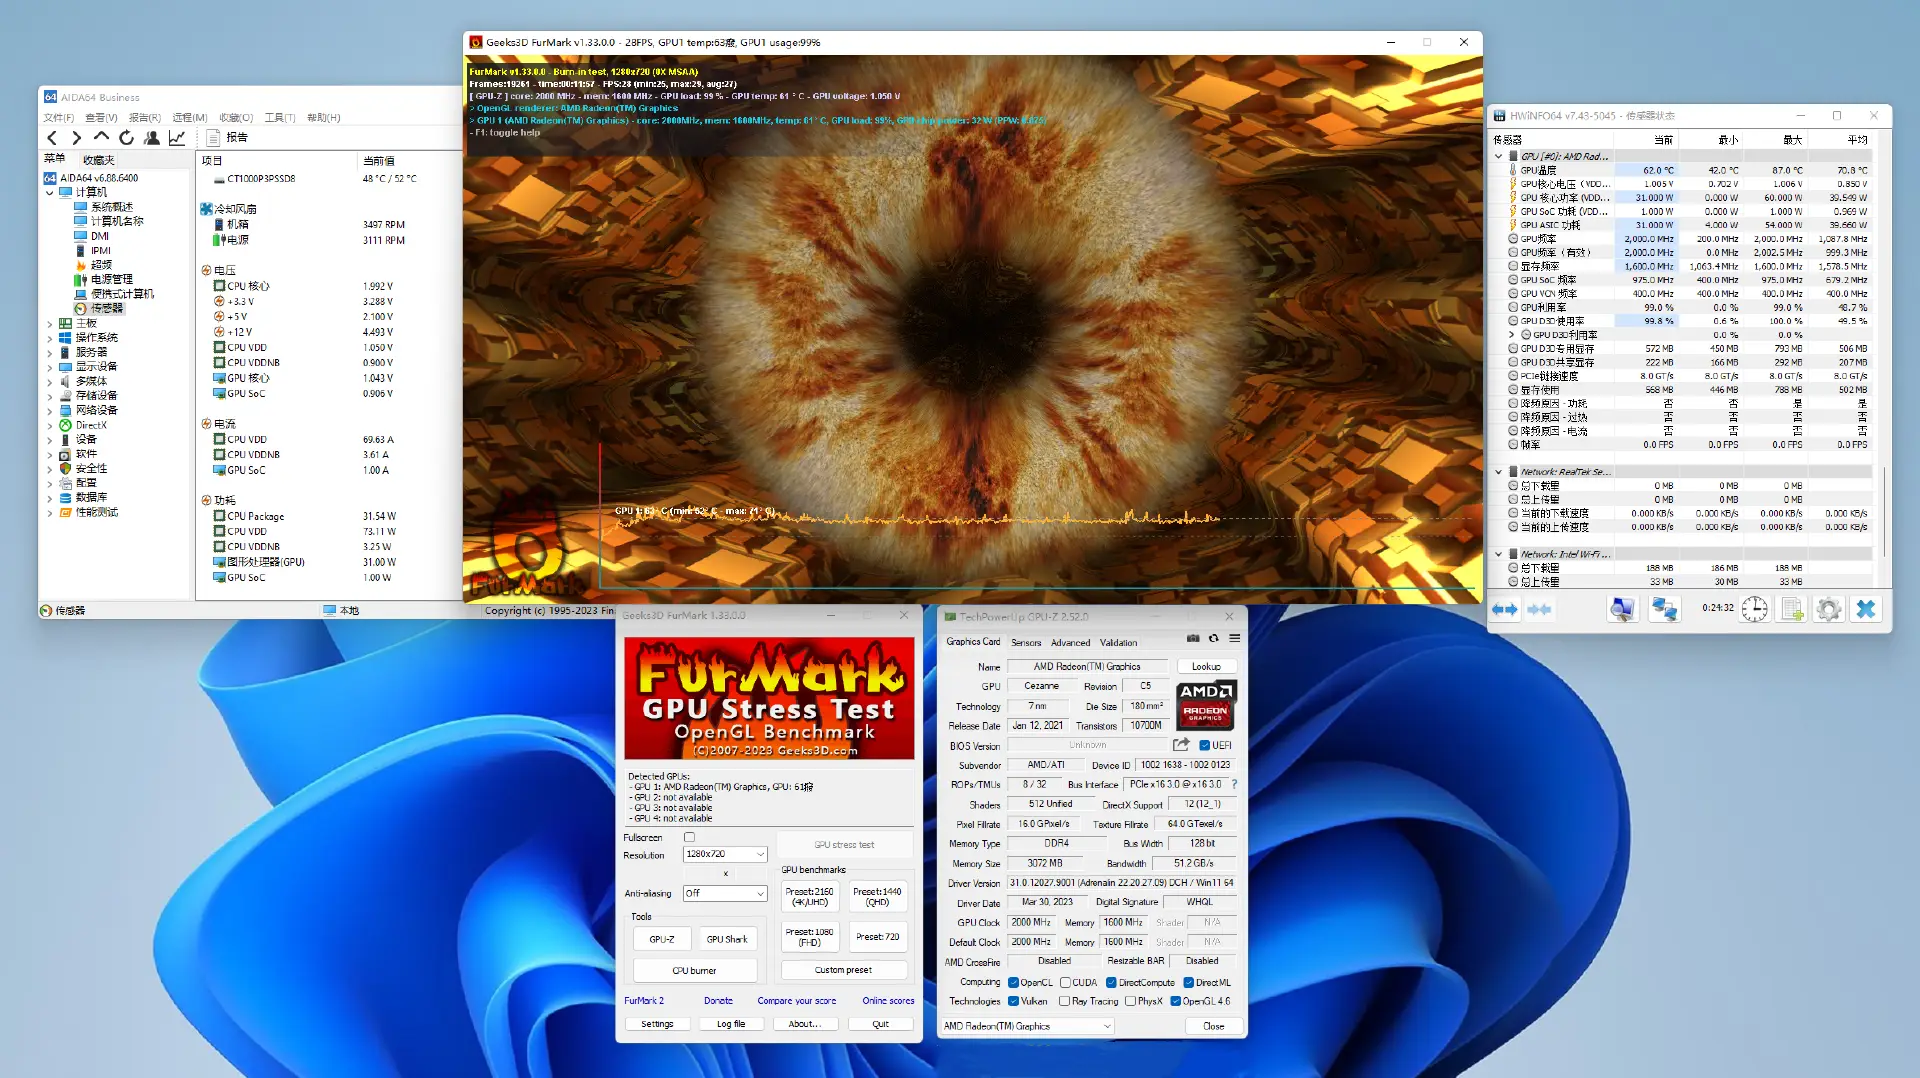Image resolution: width=1920 pixels, height=1078 pixels.
Task: Click GPU-Z screenshot camera icon
Action: pyautogui.click(x=1193, y=638)
